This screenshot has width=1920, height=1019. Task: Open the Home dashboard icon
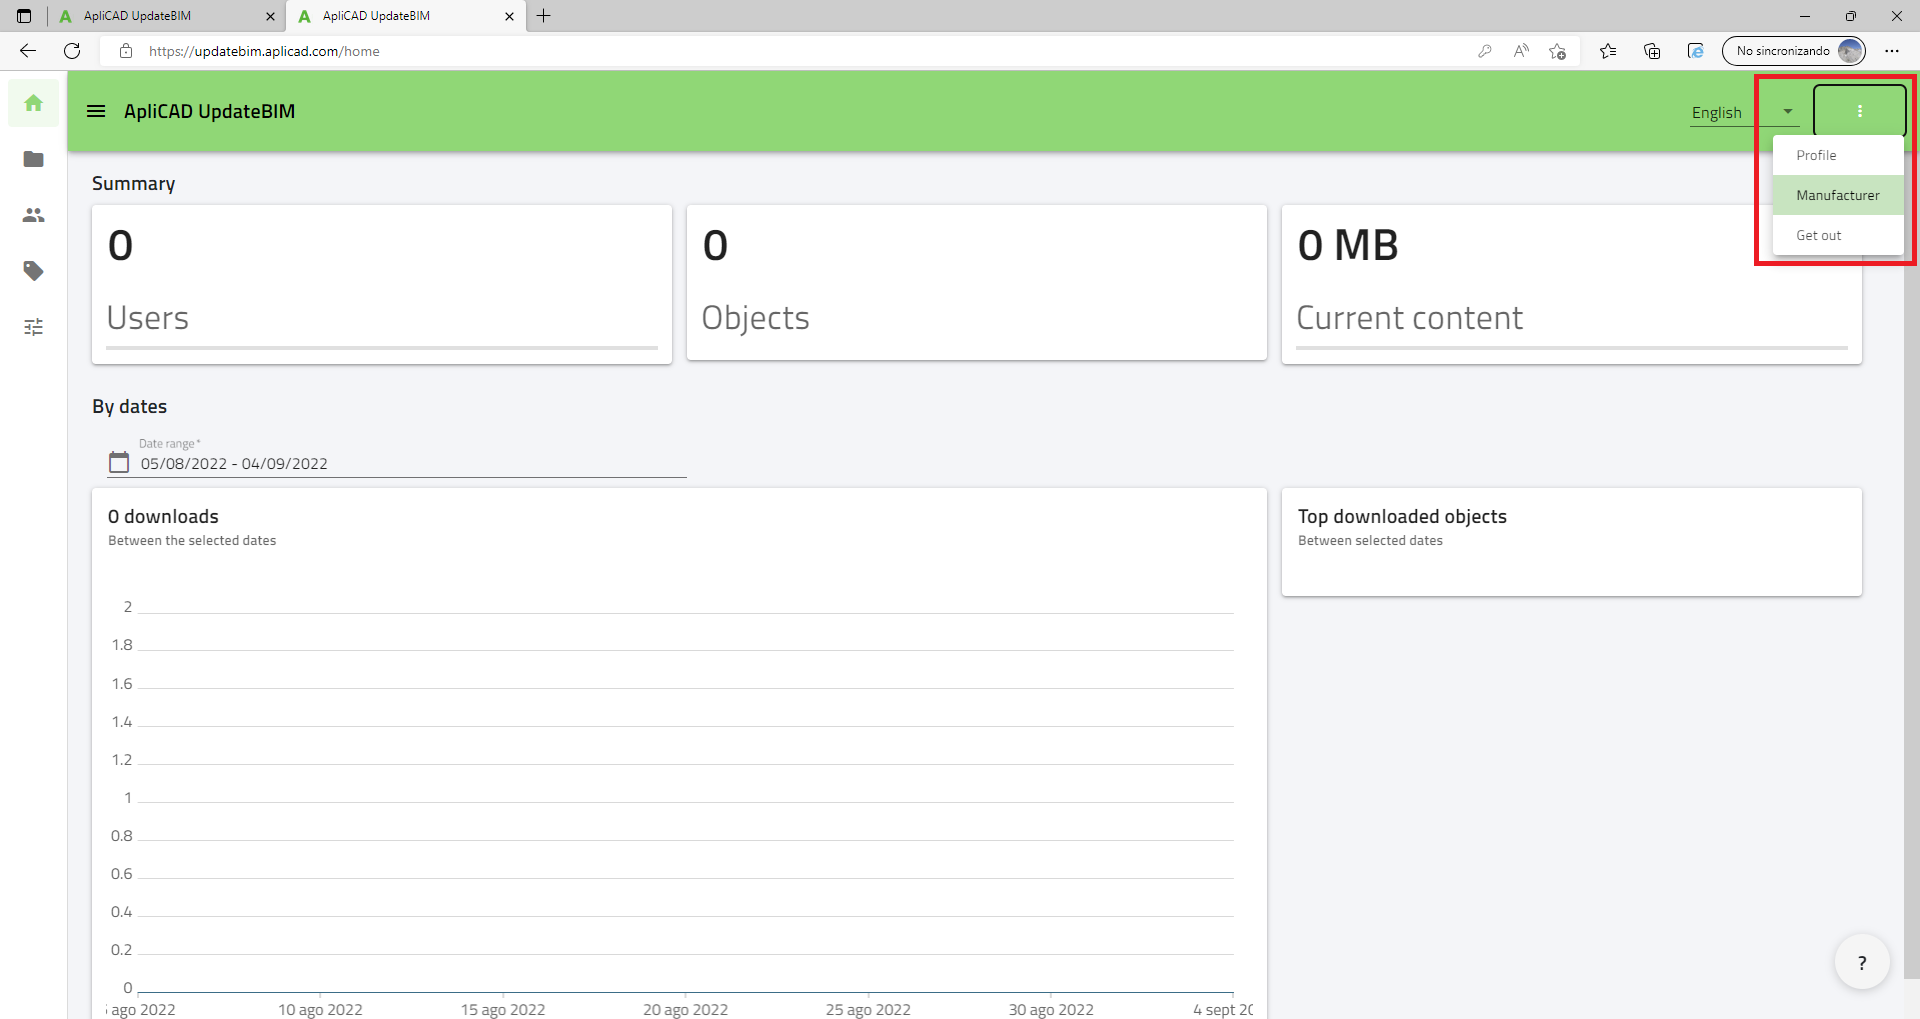33,103
